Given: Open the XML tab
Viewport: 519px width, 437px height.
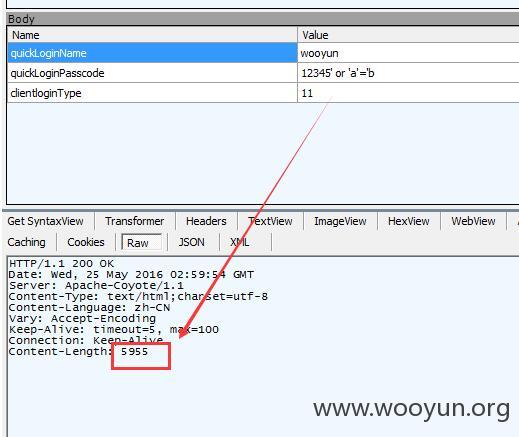Looking at the screenshot, I should point(240,242).
